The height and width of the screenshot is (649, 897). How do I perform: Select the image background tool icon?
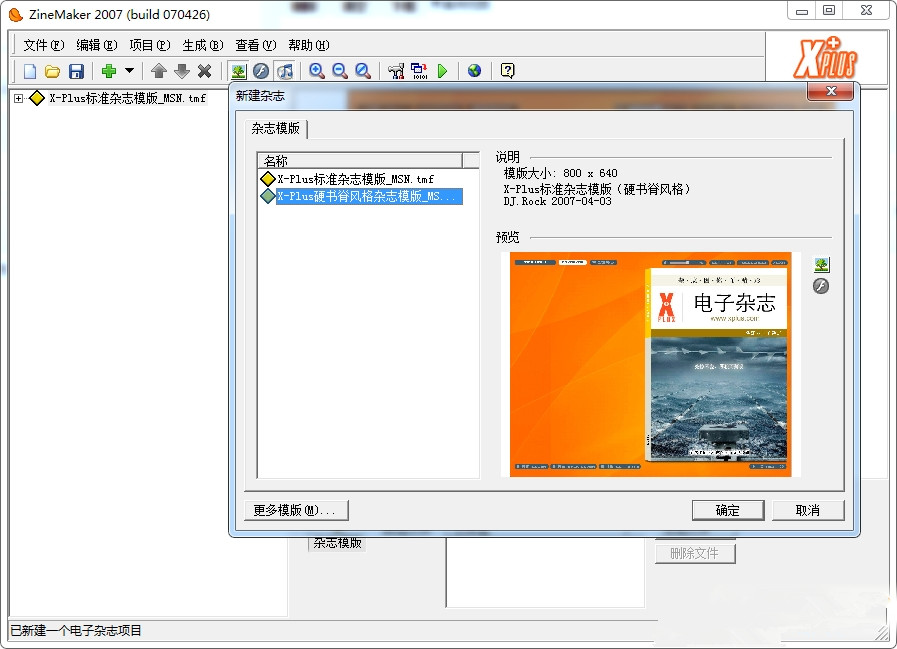[x=238, y=71]
